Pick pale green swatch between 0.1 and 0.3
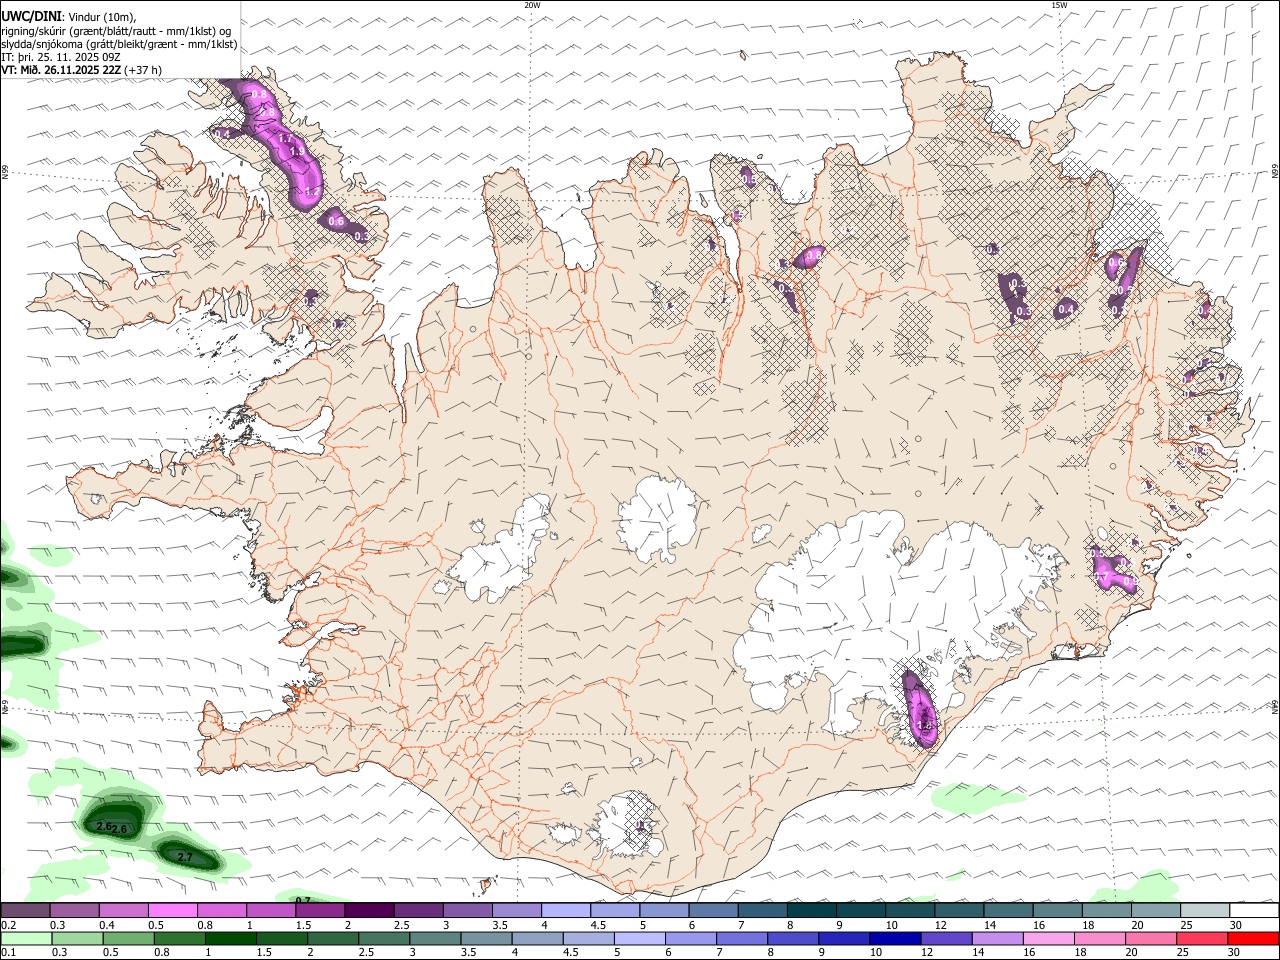The image size is (1280, 960). pos(26,938)
